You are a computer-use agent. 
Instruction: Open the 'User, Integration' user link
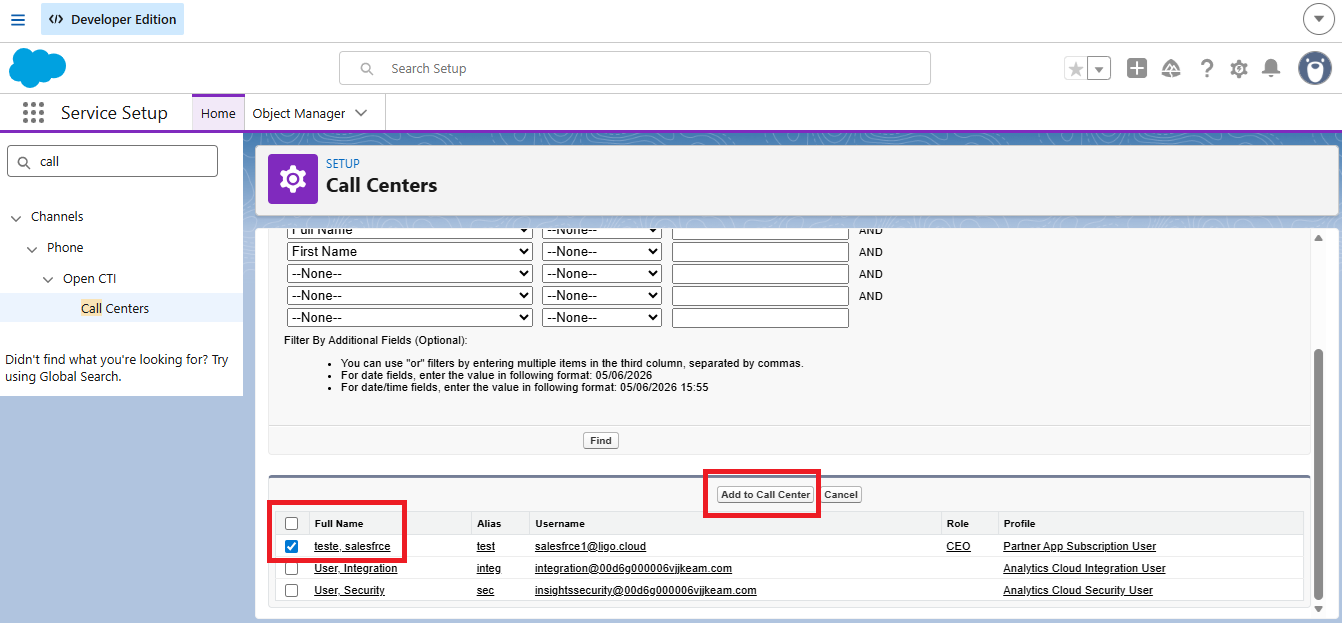(x=355, y=568)
